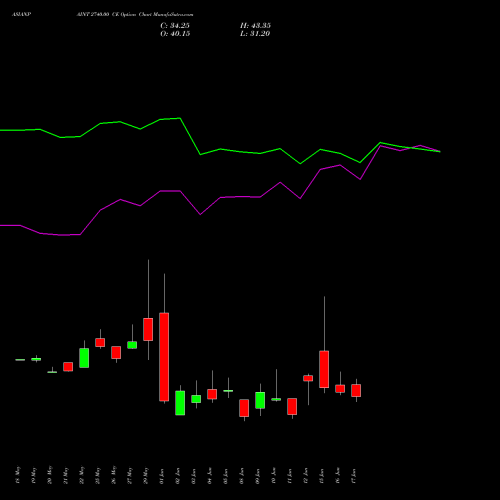Click the green candle for 09 Jun
The height and width of the screenshot is (500, 500).
pyautogui.click(x=260, y=400)
